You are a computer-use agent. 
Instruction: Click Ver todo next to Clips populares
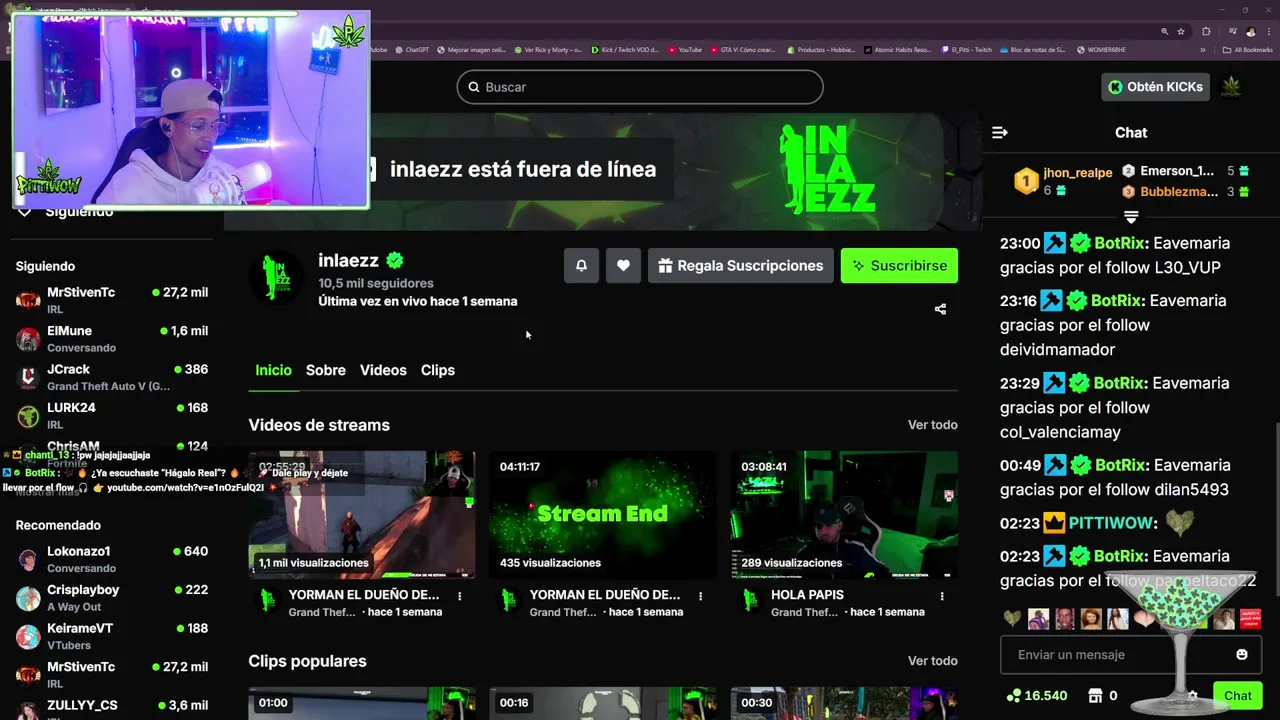coord(933,661)
